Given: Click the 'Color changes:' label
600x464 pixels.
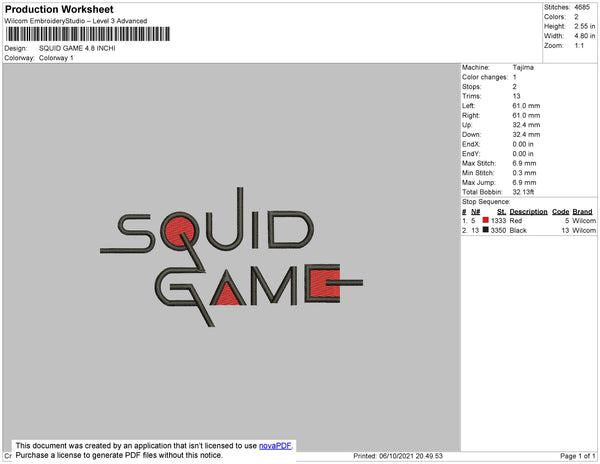Looking at the screenshot, I should pyautogui.click(x=485, y=77).
